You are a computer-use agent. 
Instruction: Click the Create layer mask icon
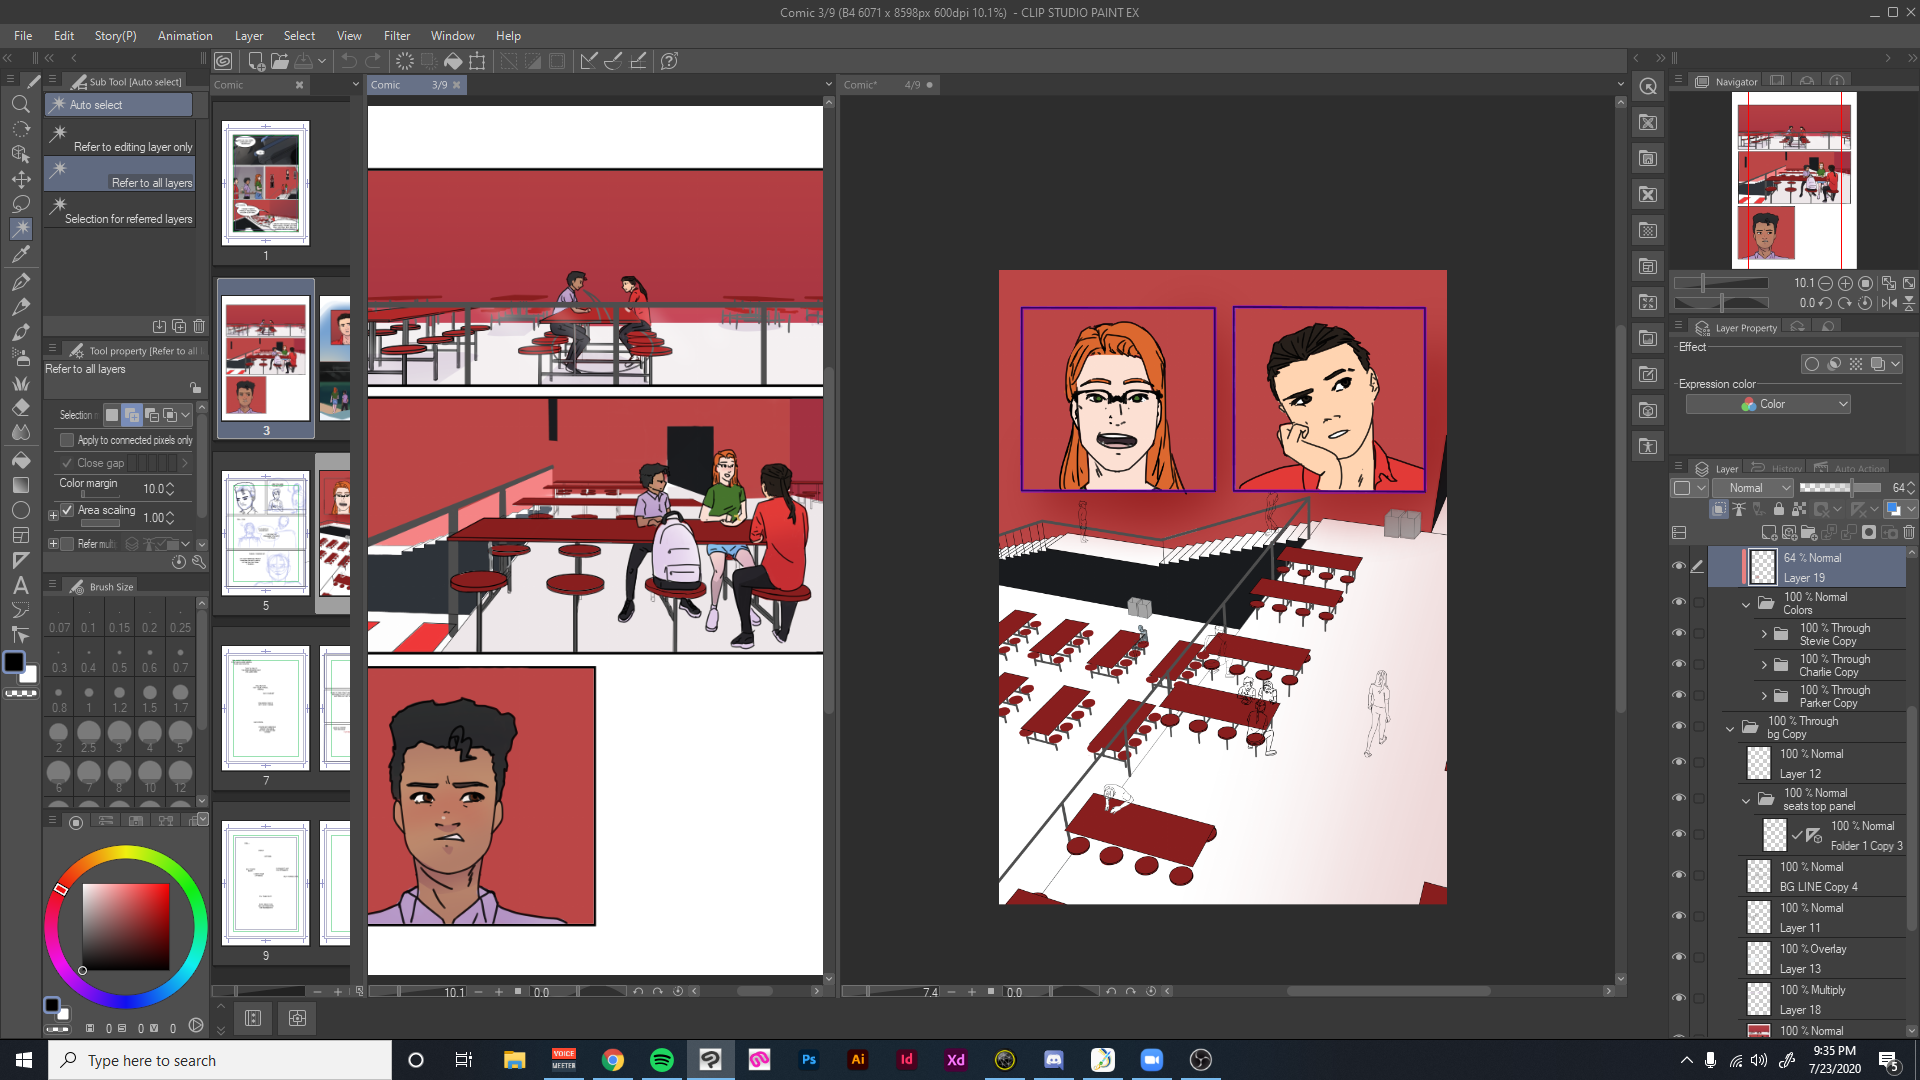(x=1869, y=533)
